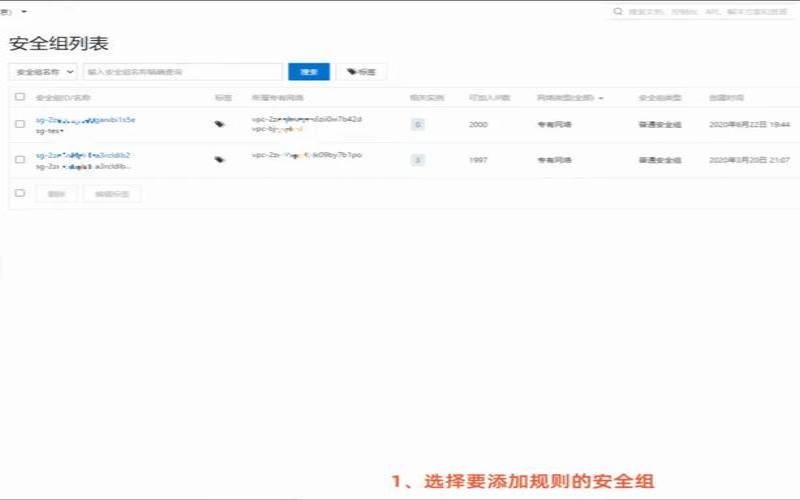Tick the select-all checkbox in the table header

20,96
